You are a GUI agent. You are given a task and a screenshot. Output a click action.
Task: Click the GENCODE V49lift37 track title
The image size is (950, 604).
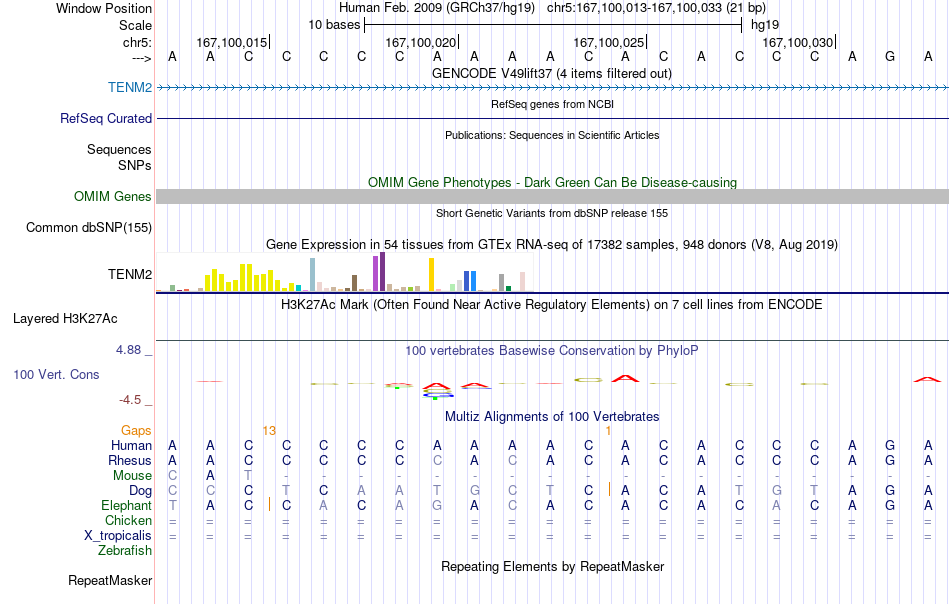point(551,73)
